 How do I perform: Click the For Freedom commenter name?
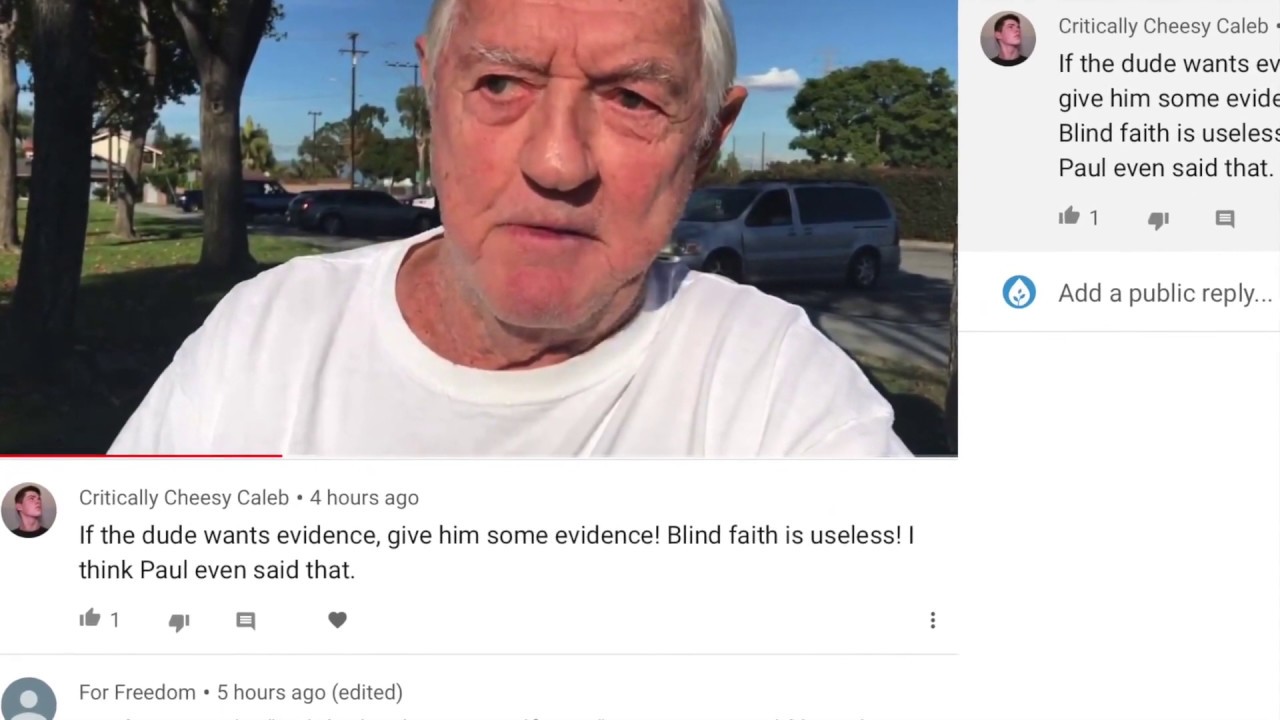point(137,692)
